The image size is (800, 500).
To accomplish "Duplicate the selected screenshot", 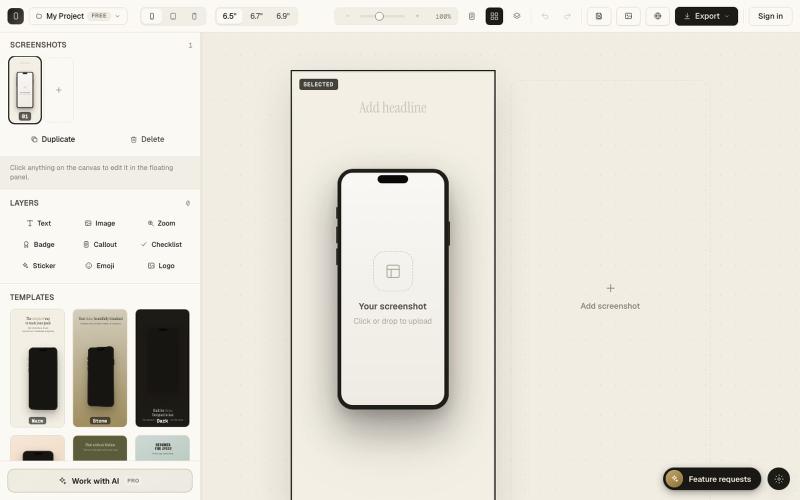I will pos(53,139).
